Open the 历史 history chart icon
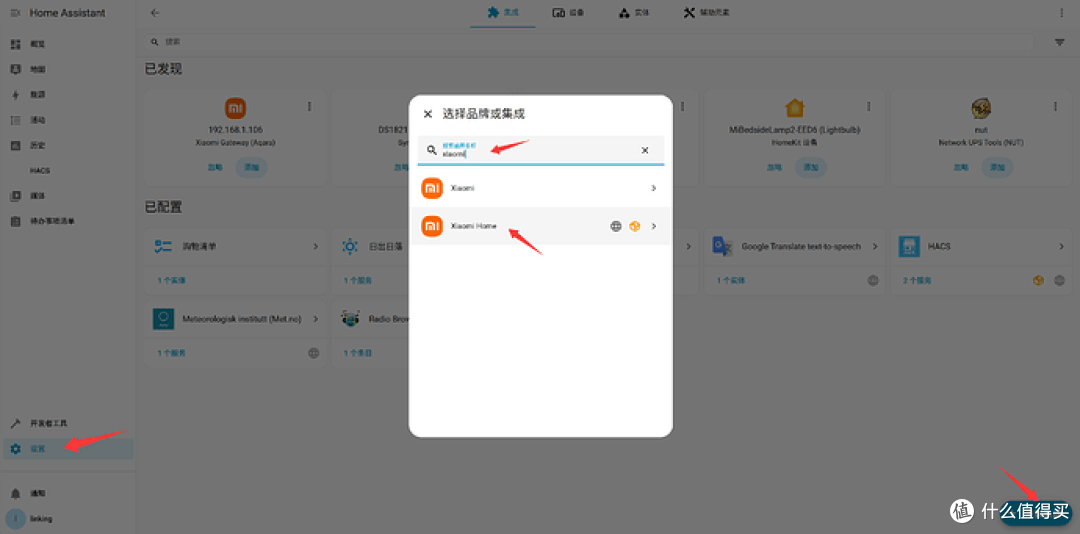Screen dimensions: 1080x534 click(x=15, y=145)
